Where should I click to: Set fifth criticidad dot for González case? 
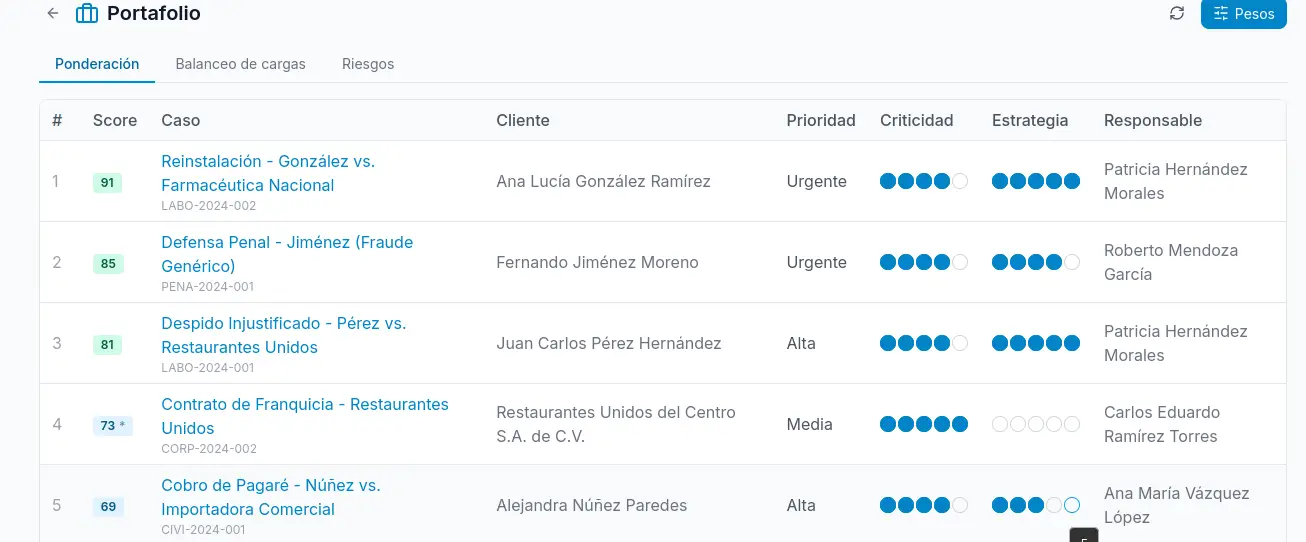(x=960, y=181)
